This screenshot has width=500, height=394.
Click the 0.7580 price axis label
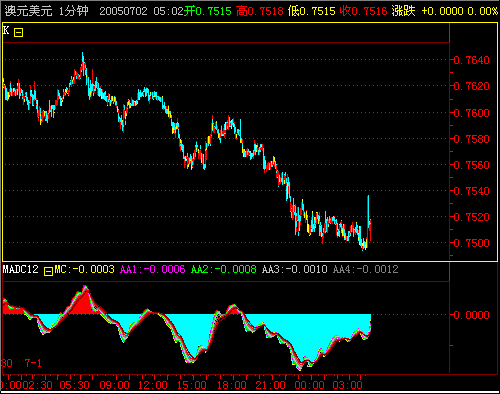click(x=472, y=139)
